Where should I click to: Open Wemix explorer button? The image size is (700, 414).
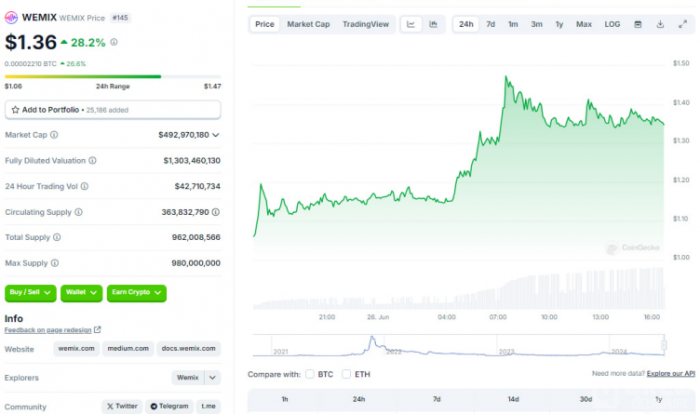click(188, 377)
